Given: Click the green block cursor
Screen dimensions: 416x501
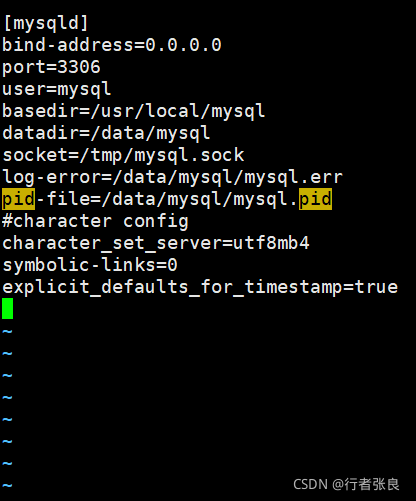Looking at the screenshot, I should pos(7,309).
